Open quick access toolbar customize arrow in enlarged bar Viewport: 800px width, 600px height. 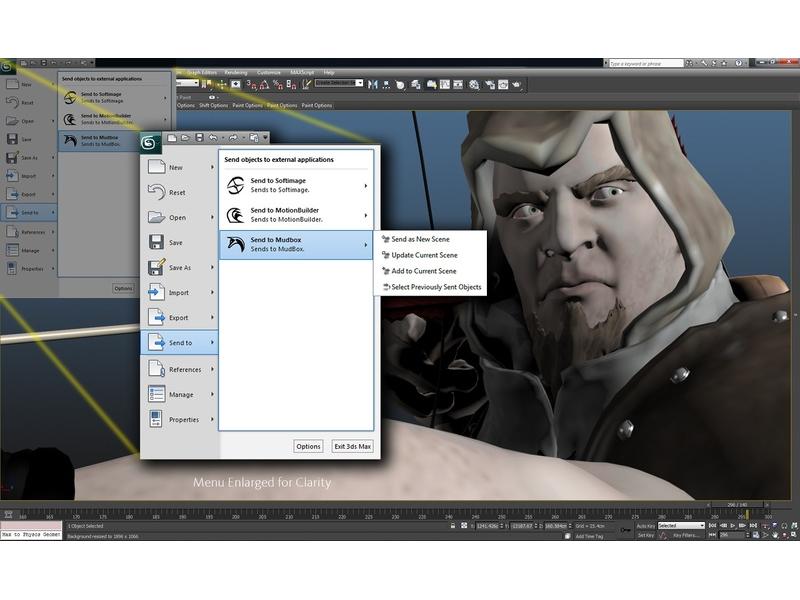[x=265, y=138]
